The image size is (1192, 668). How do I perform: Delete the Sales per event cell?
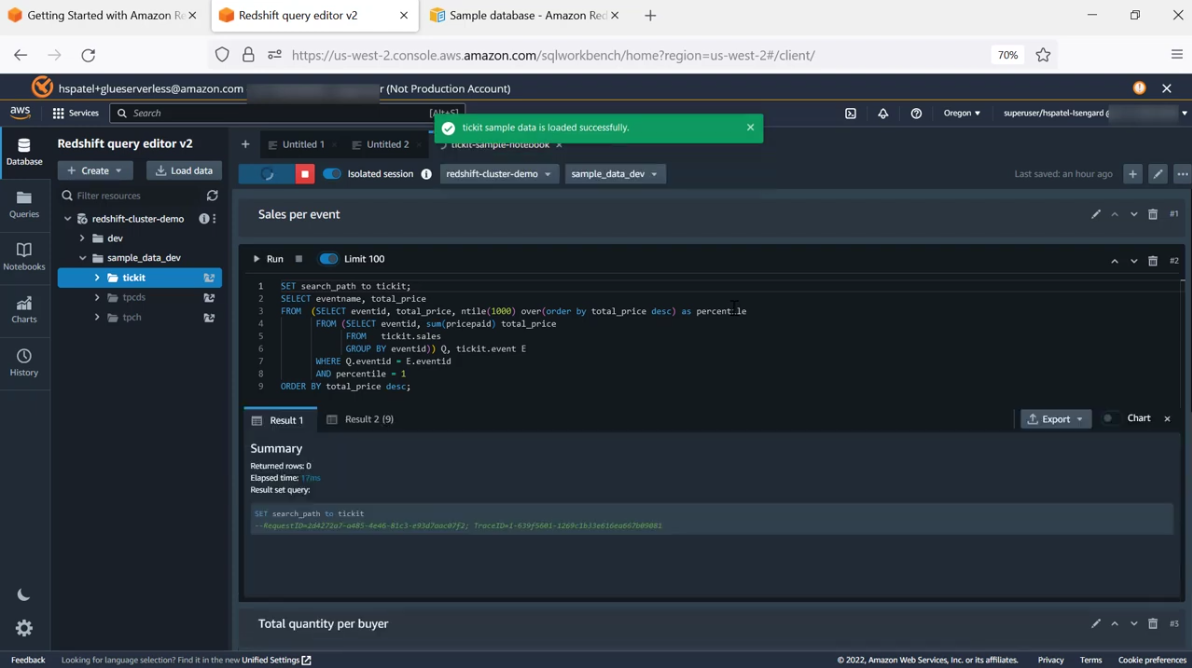click(1152, 214)
